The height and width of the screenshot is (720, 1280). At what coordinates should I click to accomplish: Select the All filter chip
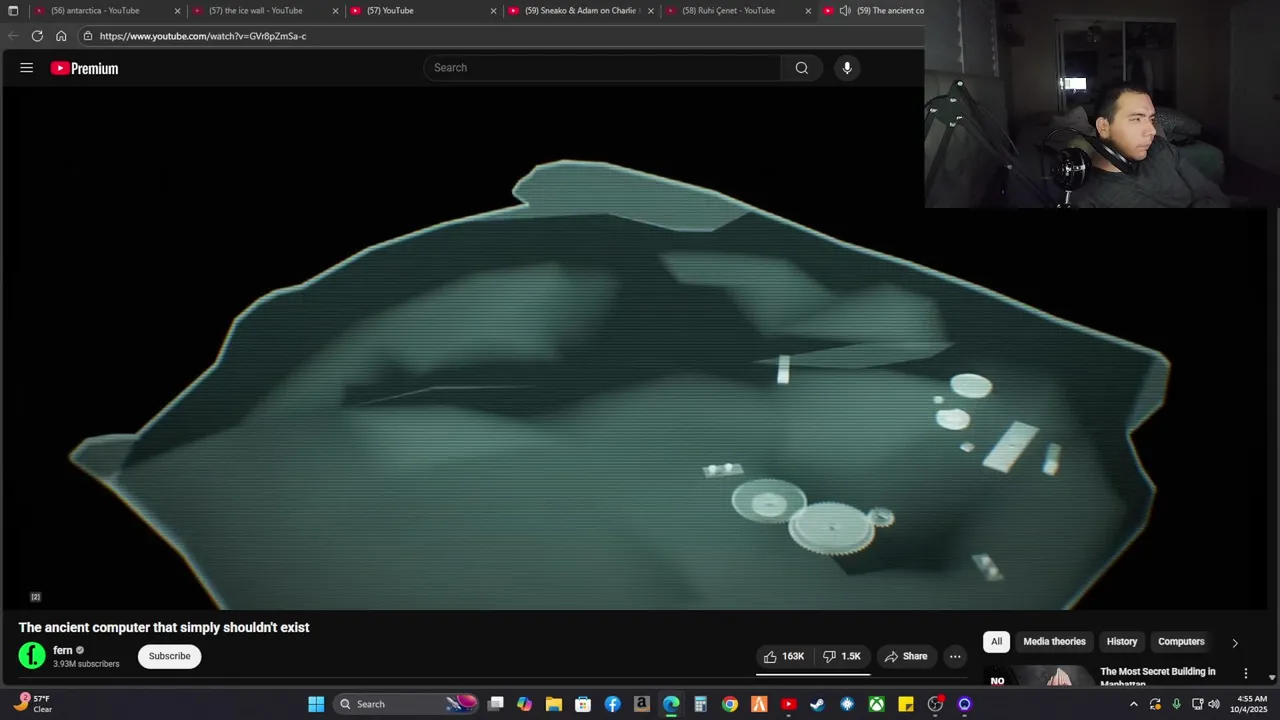click(x=996, y=642)
